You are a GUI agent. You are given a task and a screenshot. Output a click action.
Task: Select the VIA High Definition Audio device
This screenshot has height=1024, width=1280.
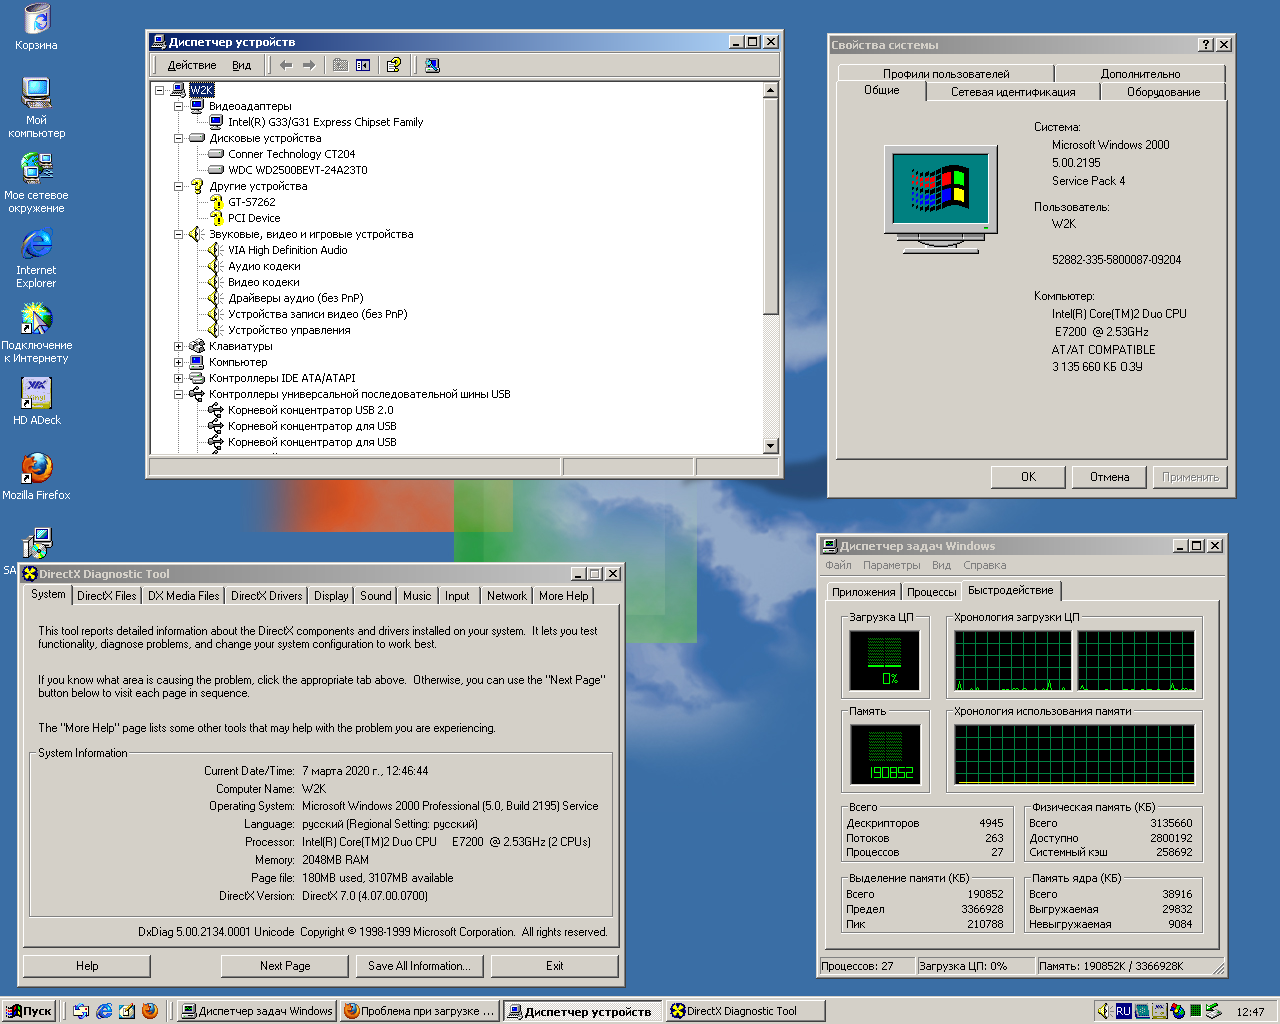tap(287, 250)
